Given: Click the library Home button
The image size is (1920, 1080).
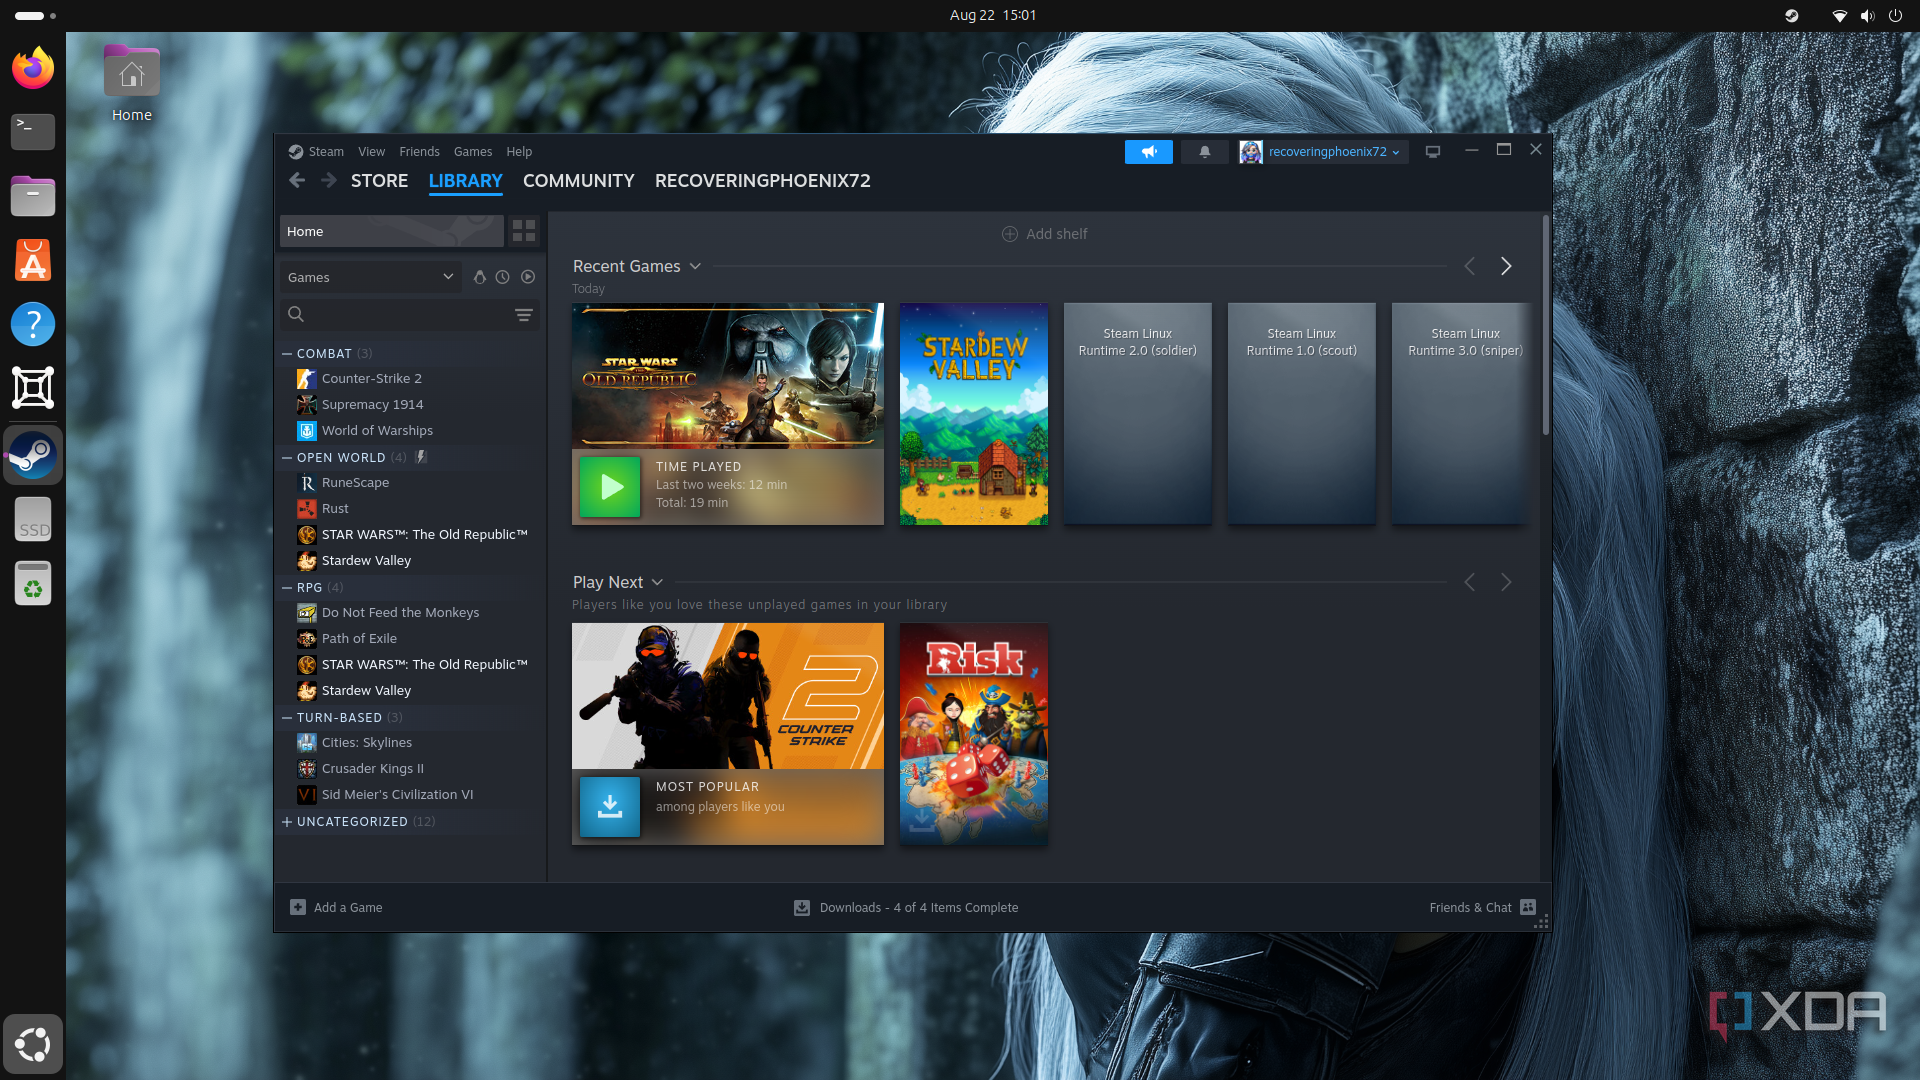Looking at the screenshot, I should (x=391, y=231).
